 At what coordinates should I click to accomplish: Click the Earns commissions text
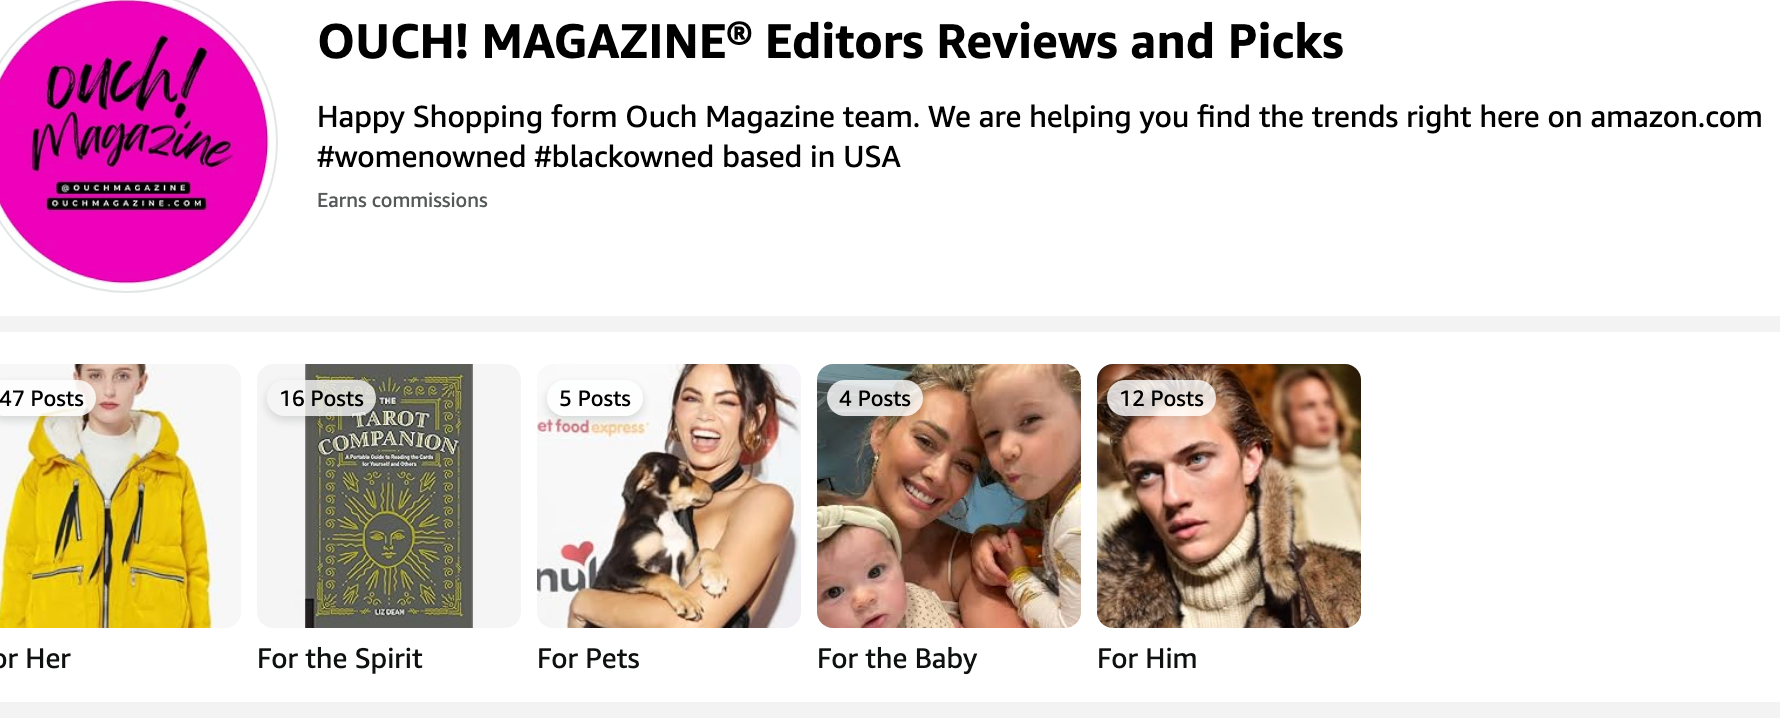point(402,200)
